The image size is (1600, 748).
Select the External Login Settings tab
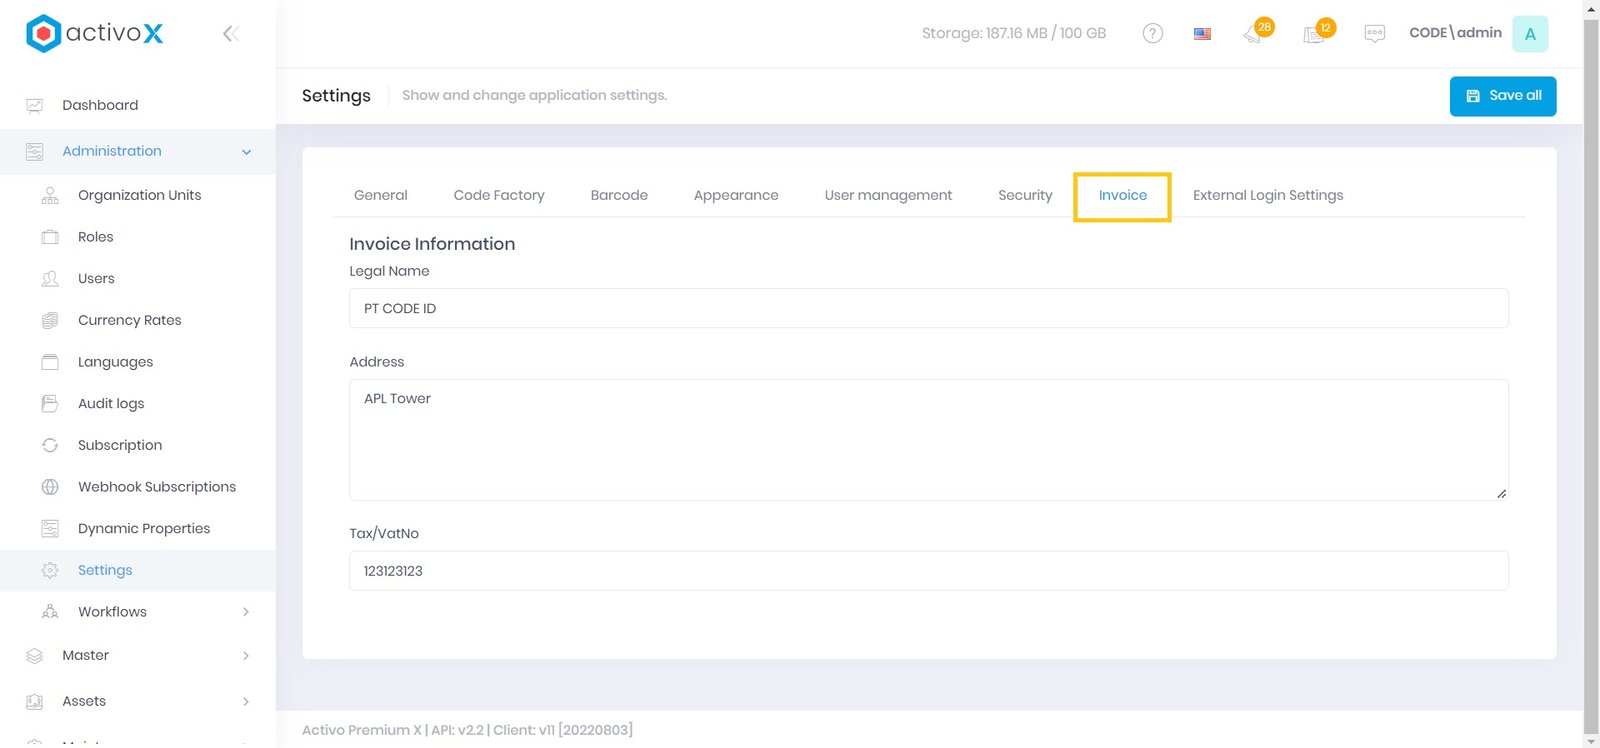point(1267,196)
